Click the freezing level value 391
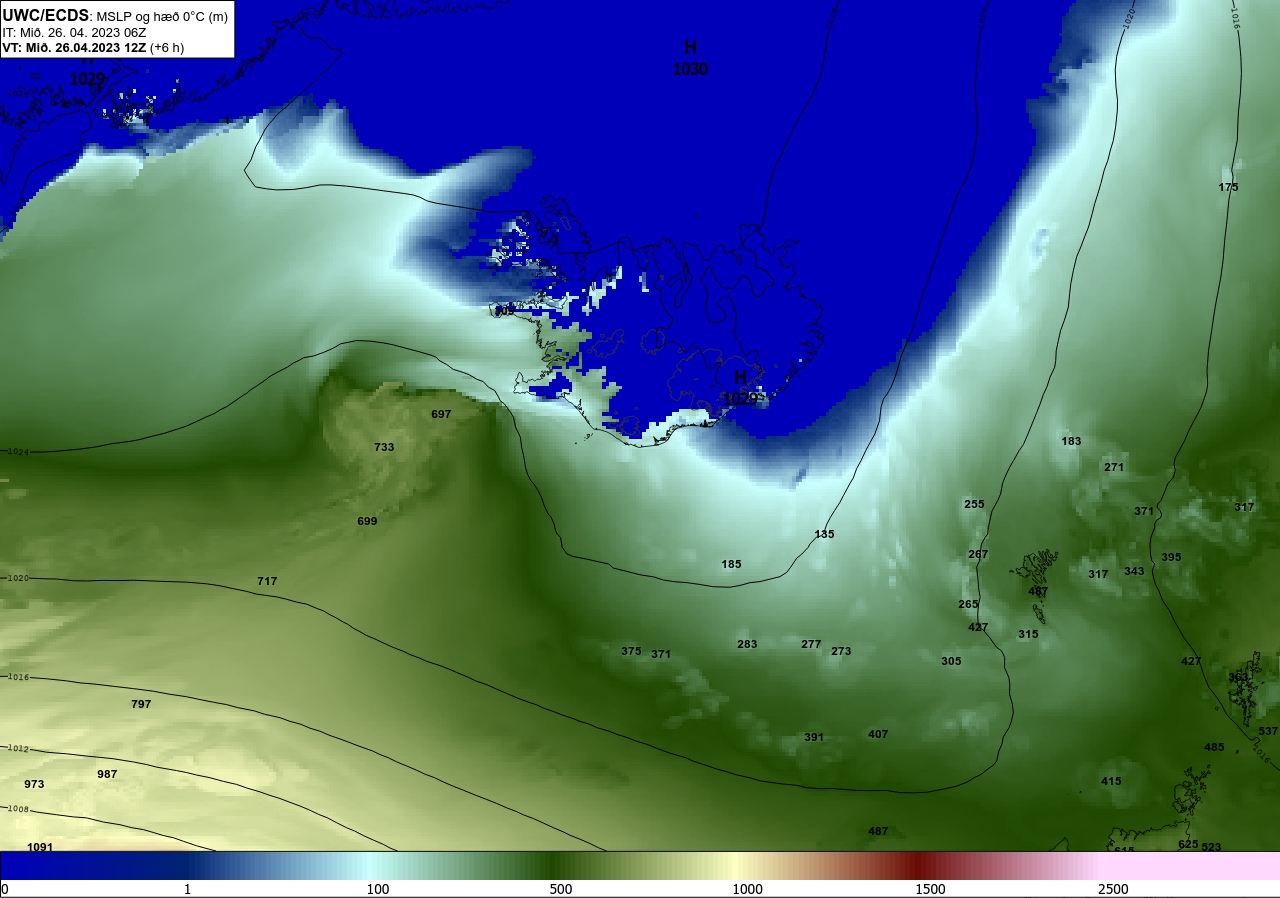Image resolution: width=1280 pixels, height=898 pixels. tap(814, 737)
